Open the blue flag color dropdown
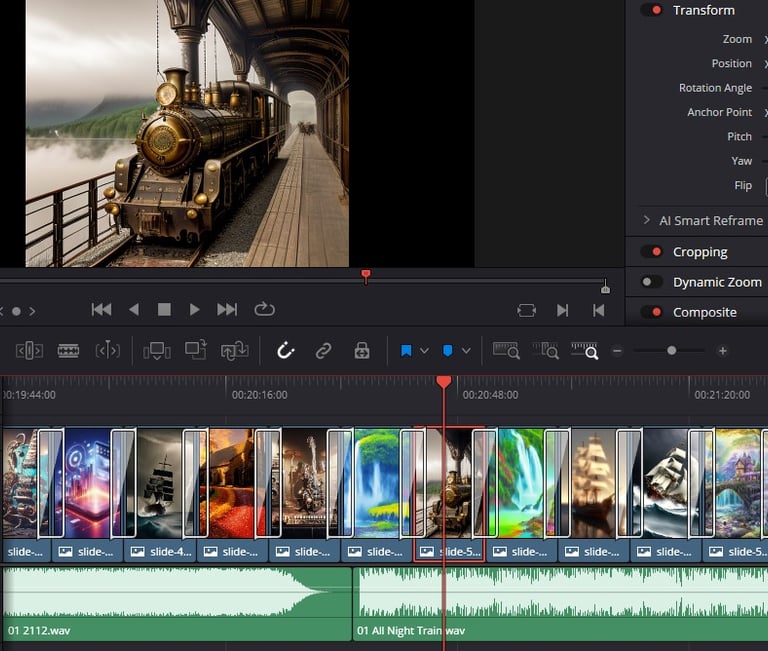Image resolution: width=768 pixels, height=651 pixels. (x=425, y=351)
